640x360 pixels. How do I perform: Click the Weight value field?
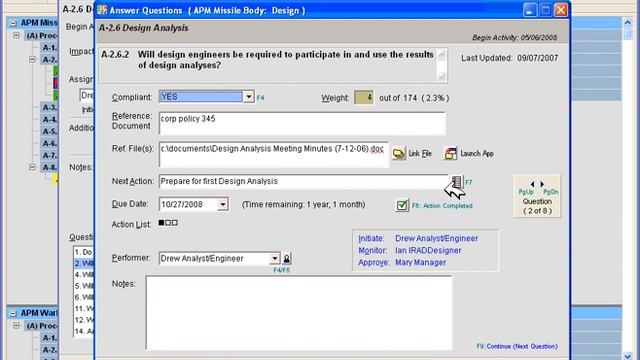[364, 98]
